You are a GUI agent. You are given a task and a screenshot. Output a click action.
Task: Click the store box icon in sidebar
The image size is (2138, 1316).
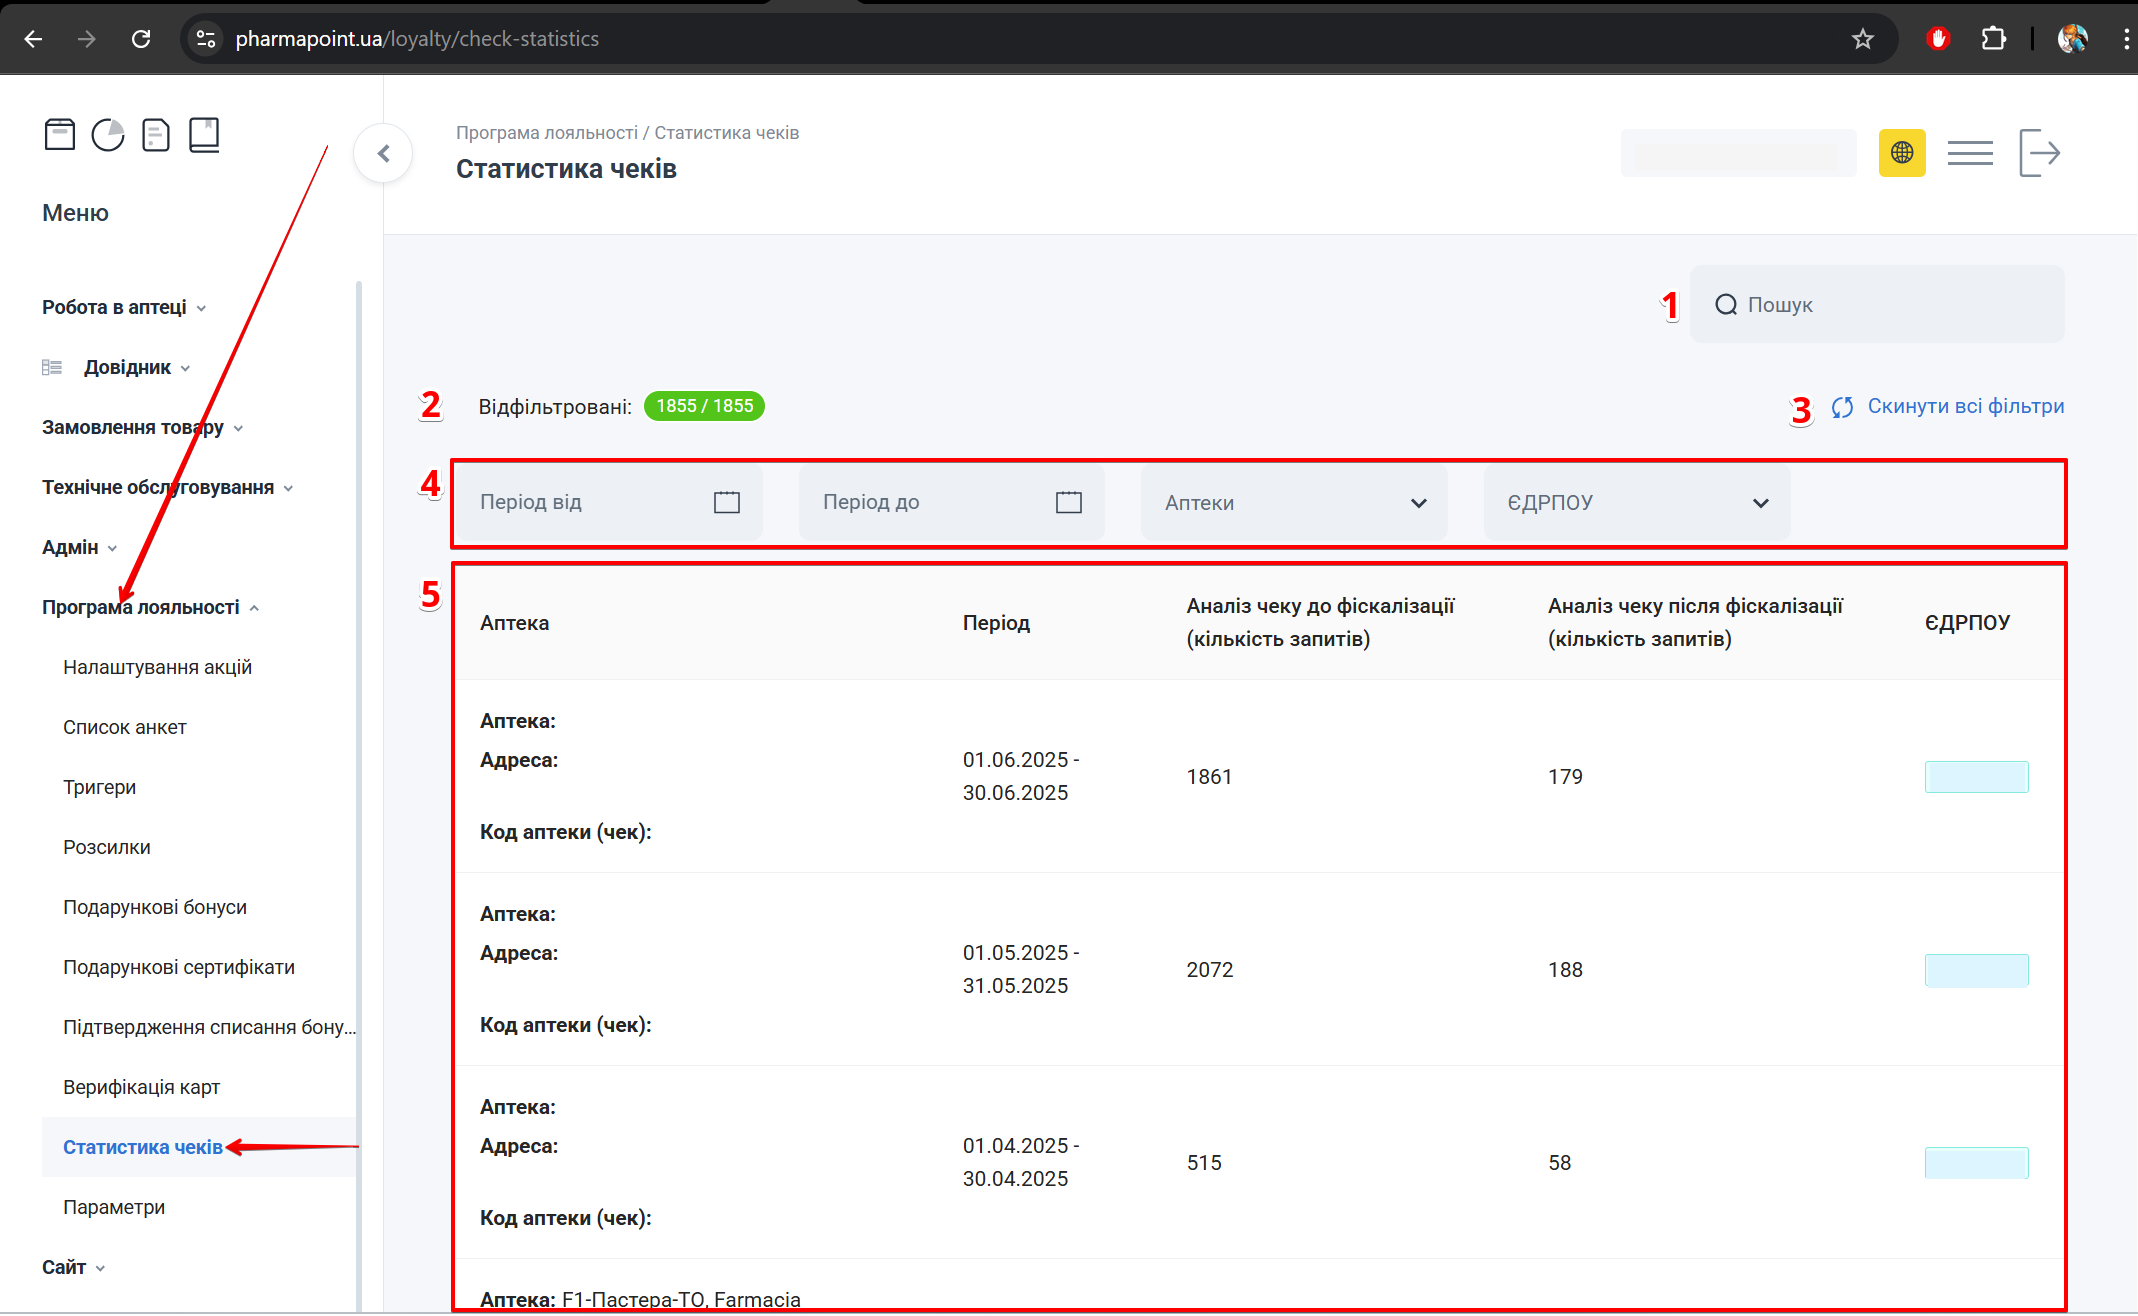pyautogui.click(x=60, y=134)
